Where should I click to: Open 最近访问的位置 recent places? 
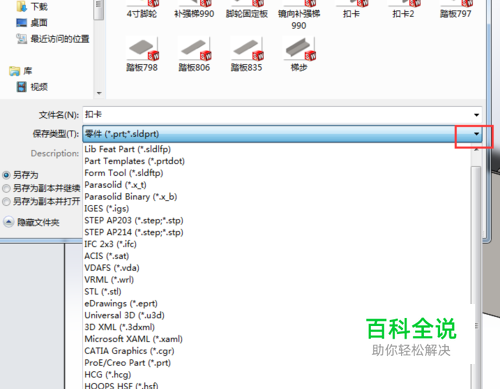pos(53,39)
